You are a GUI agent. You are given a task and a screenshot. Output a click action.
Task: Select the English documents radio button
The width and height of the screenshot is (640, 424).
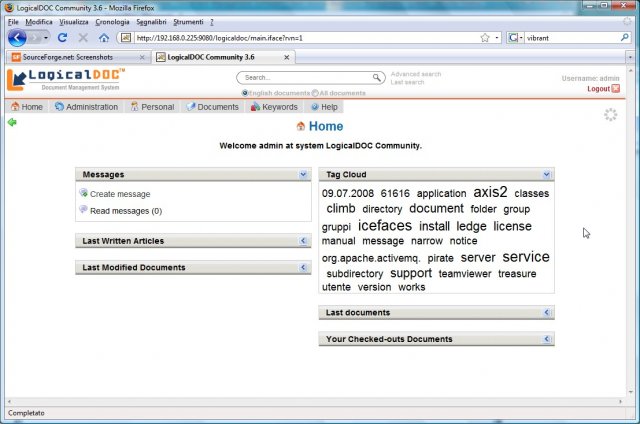click(245, 93)
